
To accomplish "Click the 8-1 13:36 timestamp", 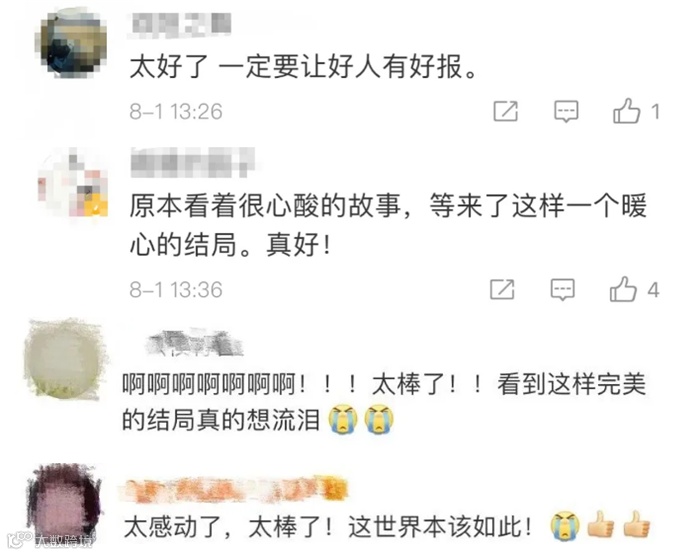I will pos(176,290).
